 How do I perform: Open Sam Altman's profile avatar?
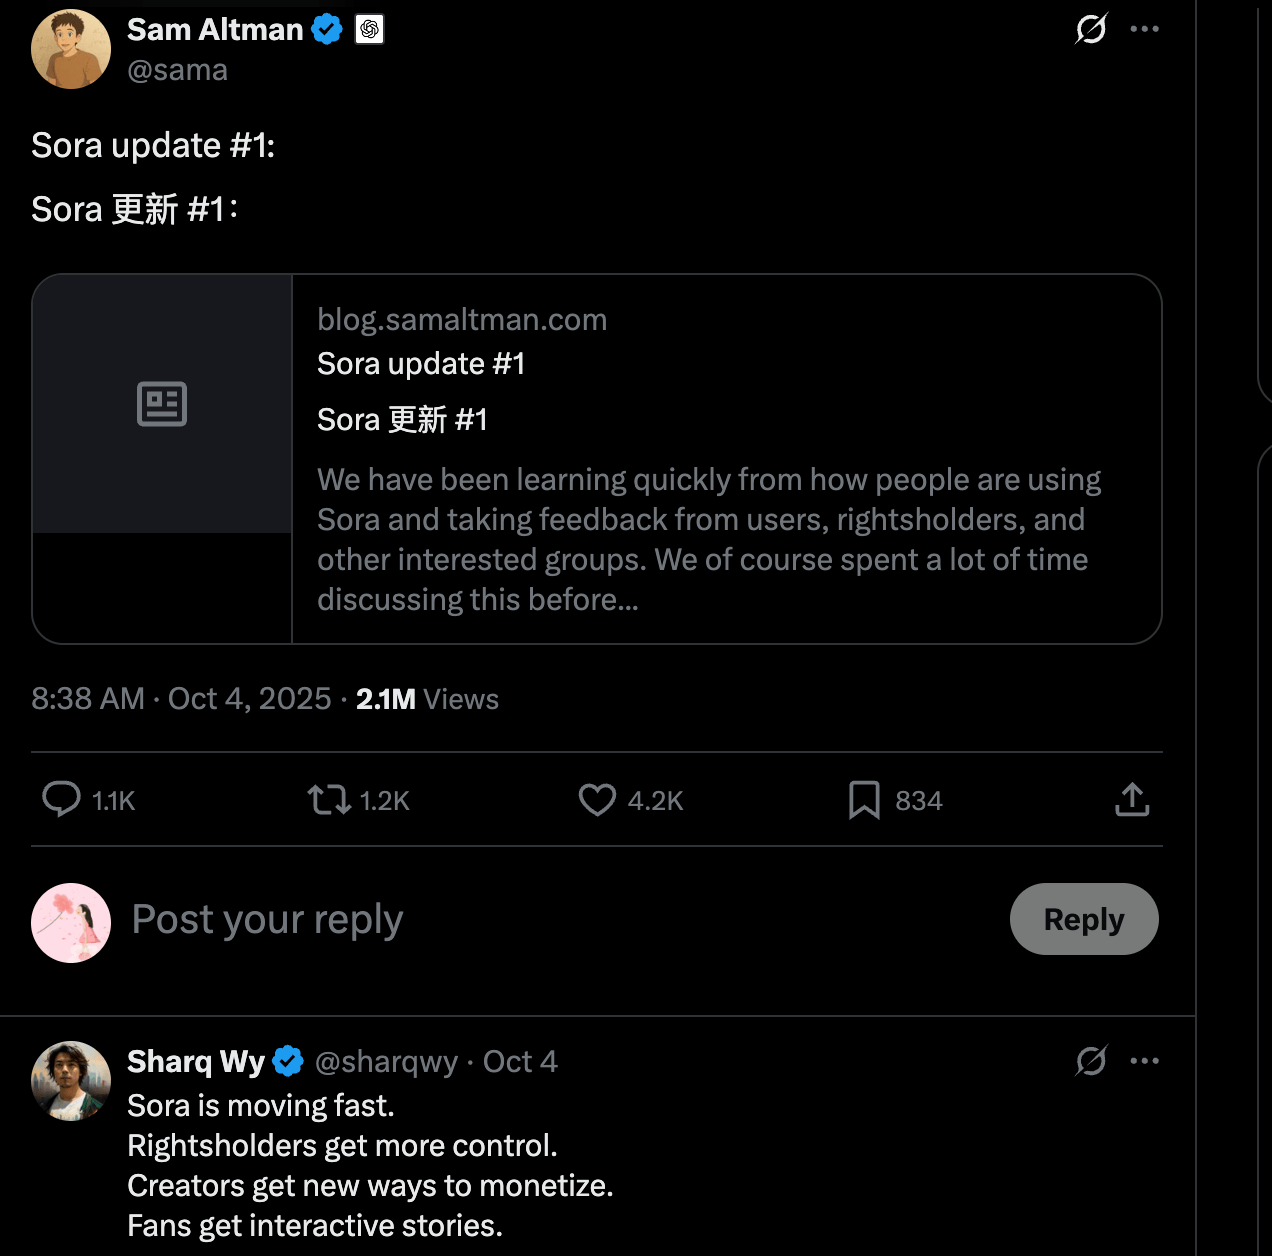[x=71, y=49]
